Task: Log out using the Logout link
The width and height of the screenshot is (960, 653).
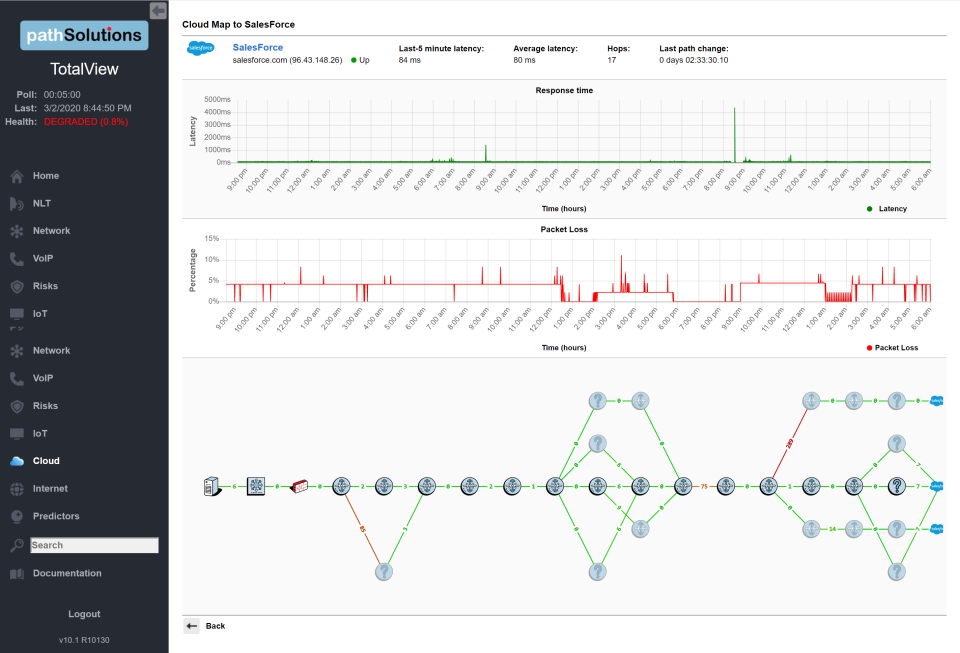Action: pos(84,614)
